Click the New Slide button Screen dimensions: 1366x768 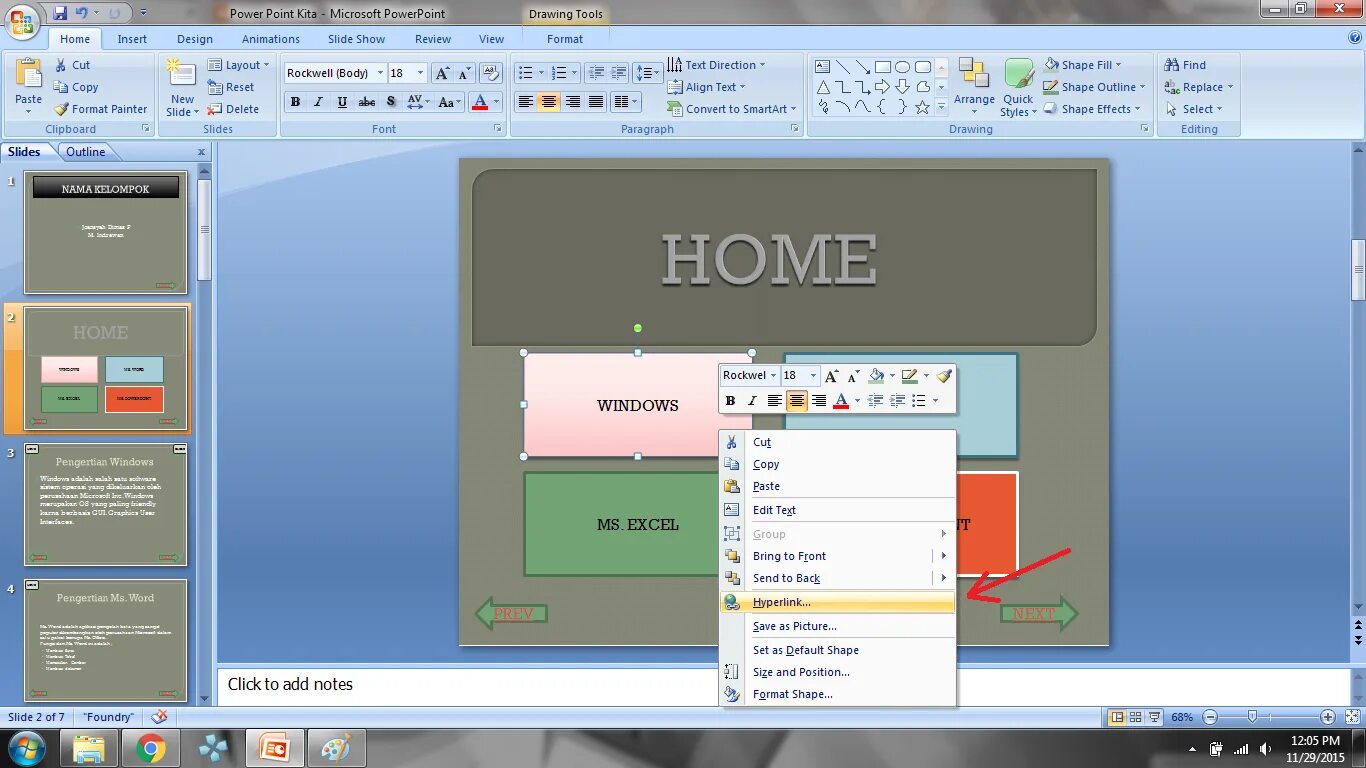[182, 88]
